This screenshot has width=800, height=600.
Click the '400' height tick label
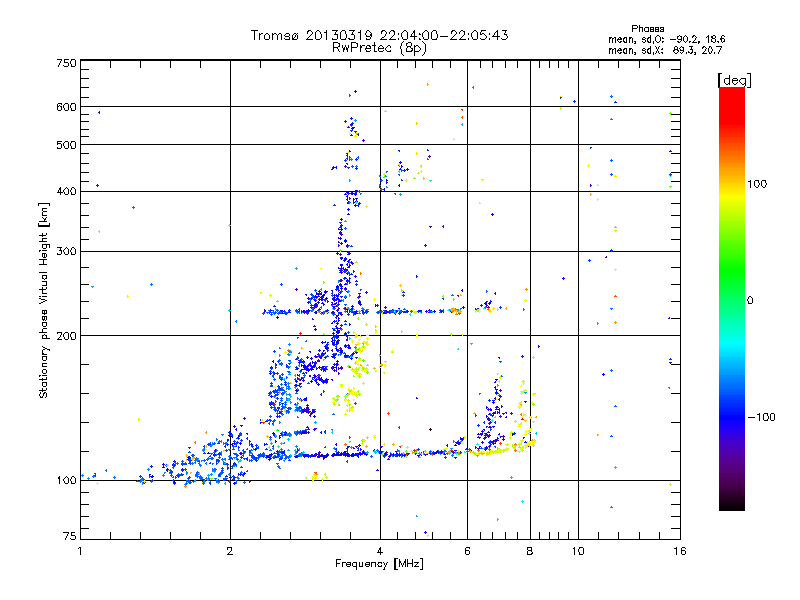(67, 191)
